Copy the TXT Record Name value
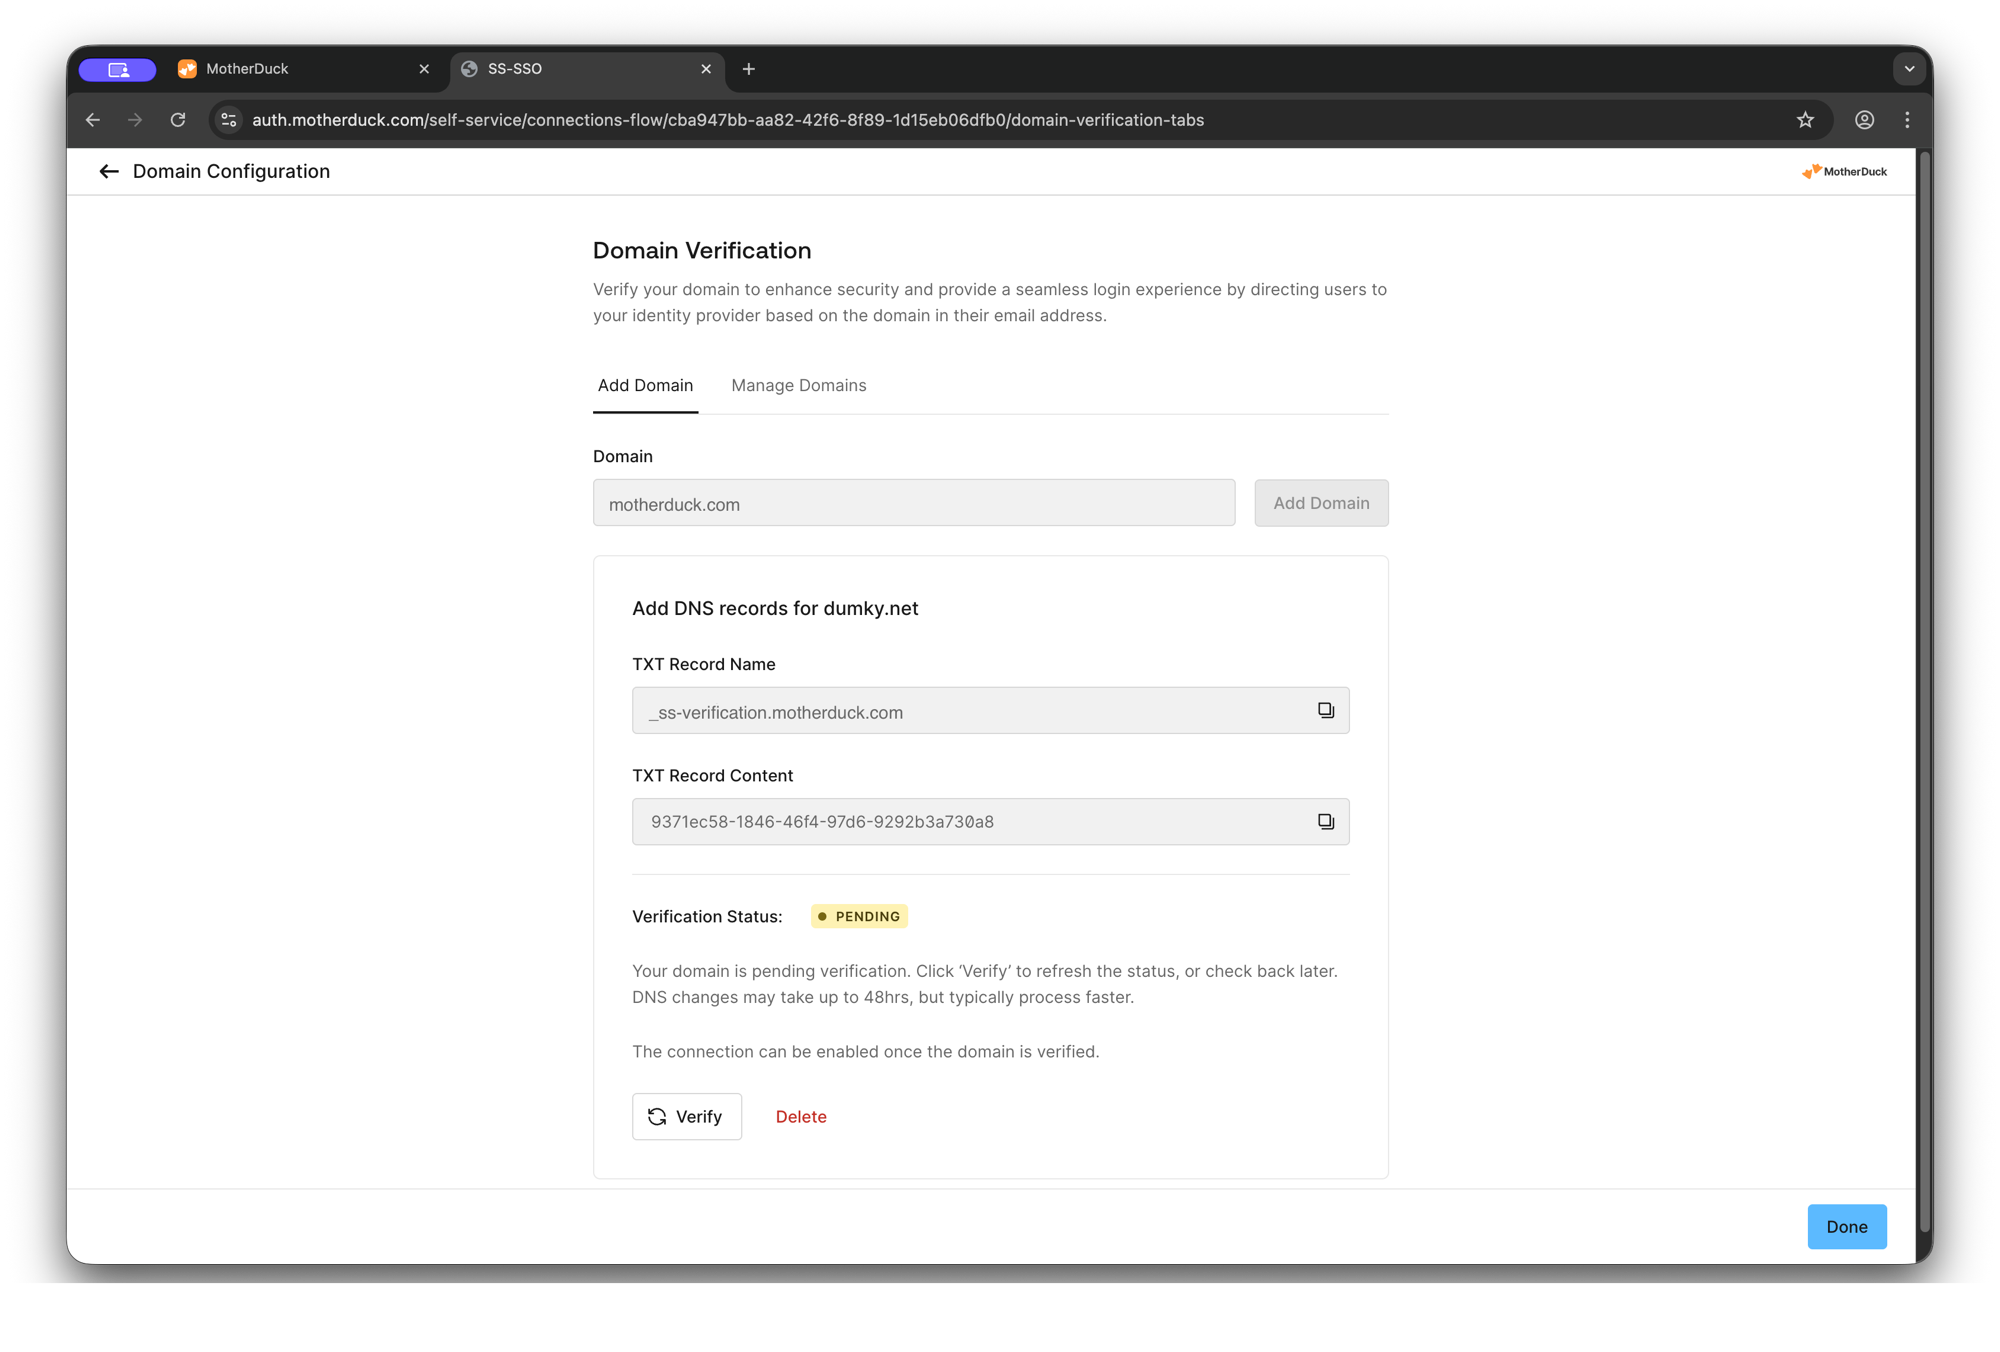The width and height of the screenshot is (2000, 1352). 1326,710
